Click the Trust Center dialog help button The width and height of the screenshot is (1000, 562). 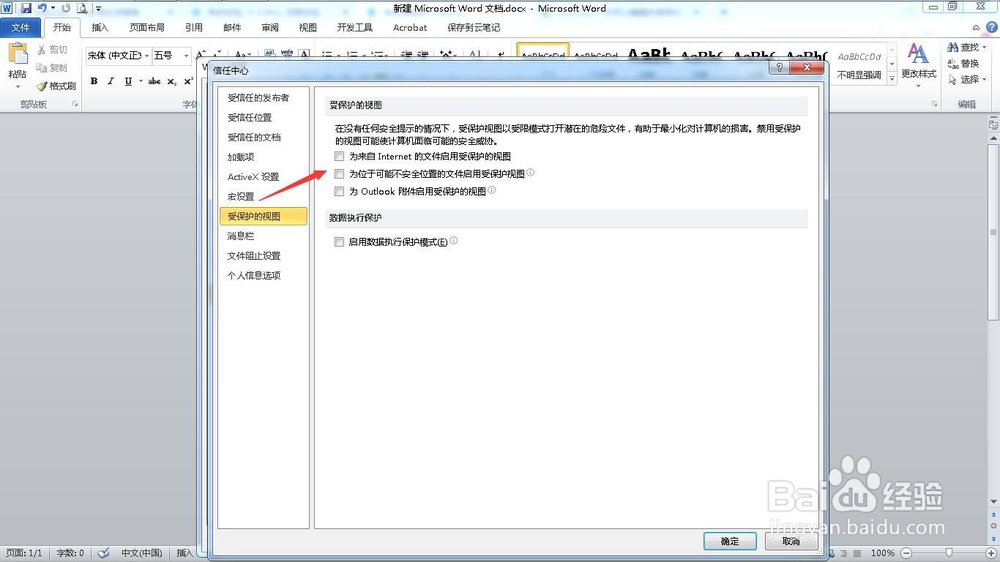pos(779,67)
